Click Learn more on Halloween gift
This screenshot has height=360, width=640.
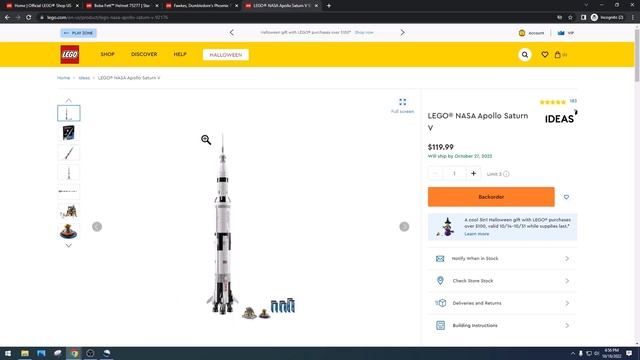(476, 234)
